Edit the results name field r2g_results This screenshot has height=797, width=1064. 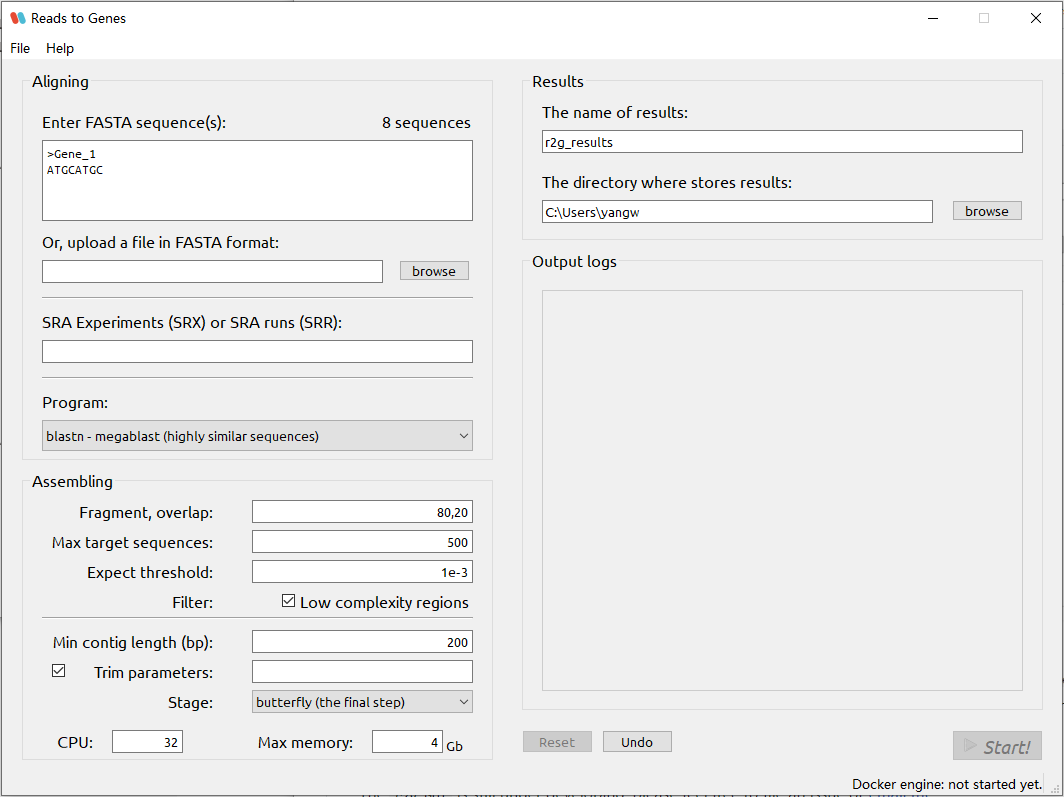(781, 141)
